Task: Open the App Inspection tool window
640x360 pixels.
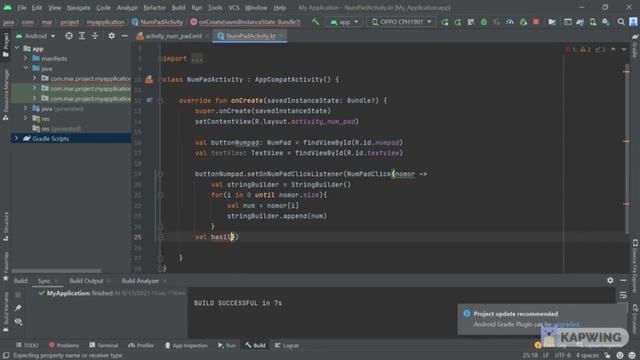Action: (x=186, y=345)
